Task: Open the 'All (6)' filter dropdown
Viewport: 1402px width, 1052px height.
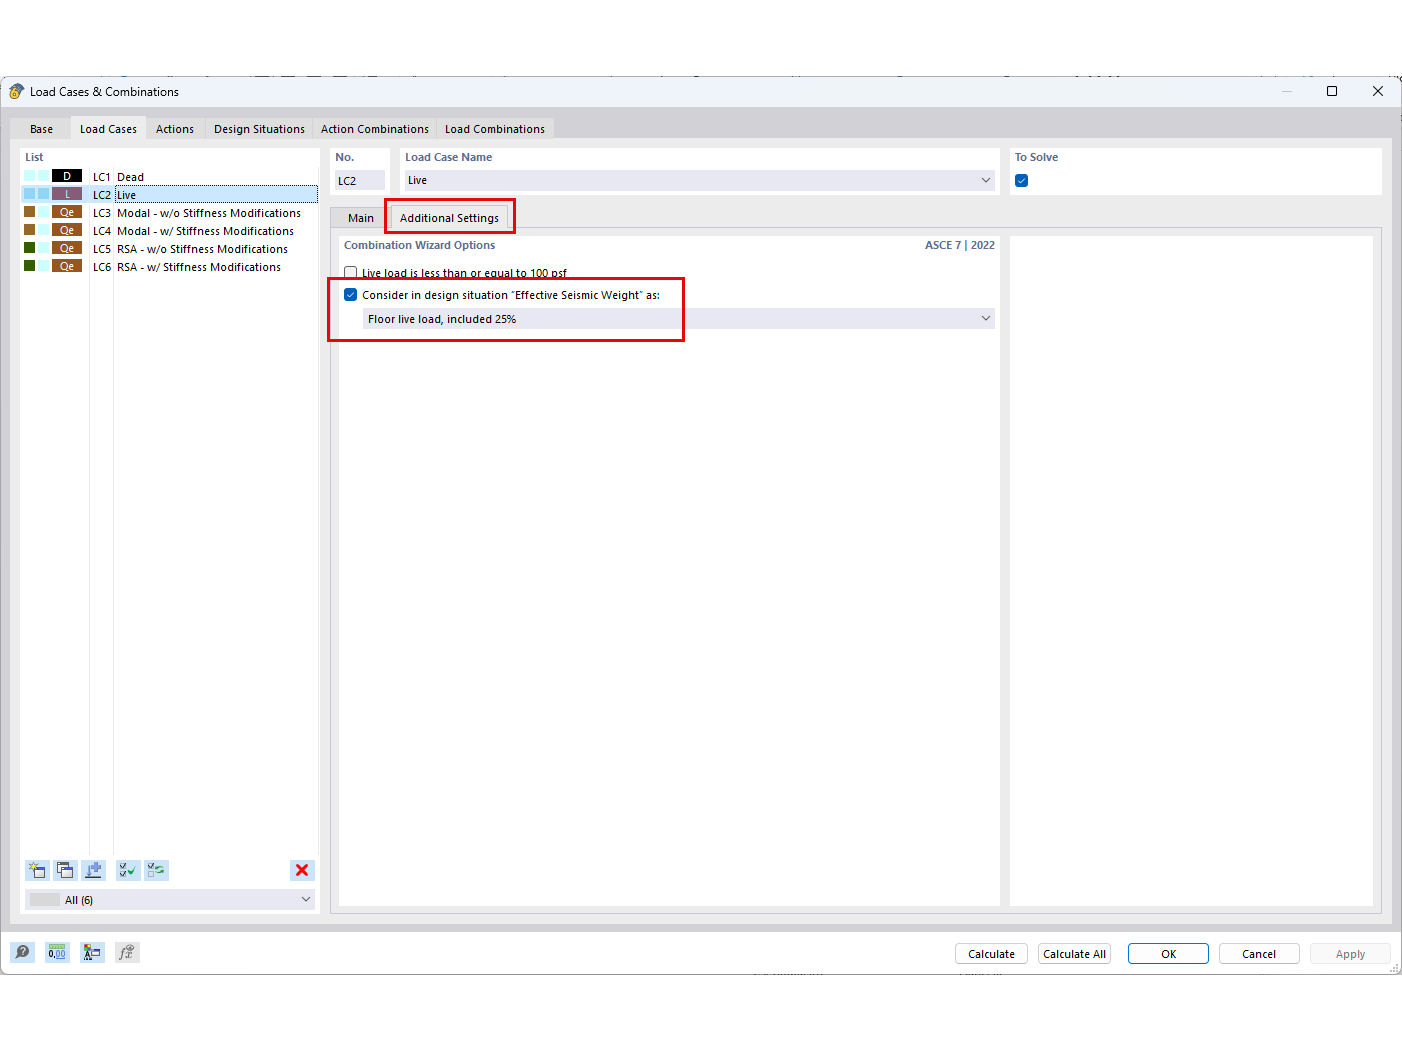Action: tap(305, 899)
